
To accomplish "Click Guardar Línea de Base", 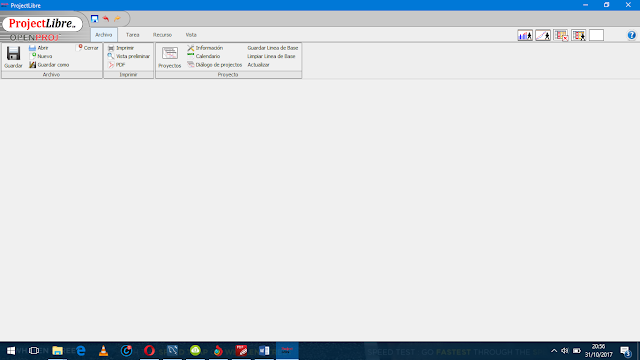I will click(273, 48).
